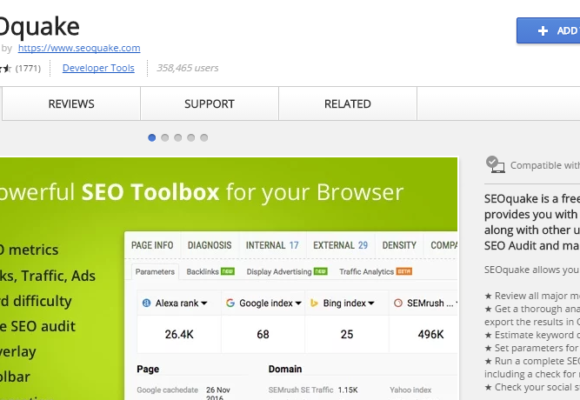Viewport: 580px width, 400px height.
Task: Click the SEMrush circle icon
Action: click(398, 303)
